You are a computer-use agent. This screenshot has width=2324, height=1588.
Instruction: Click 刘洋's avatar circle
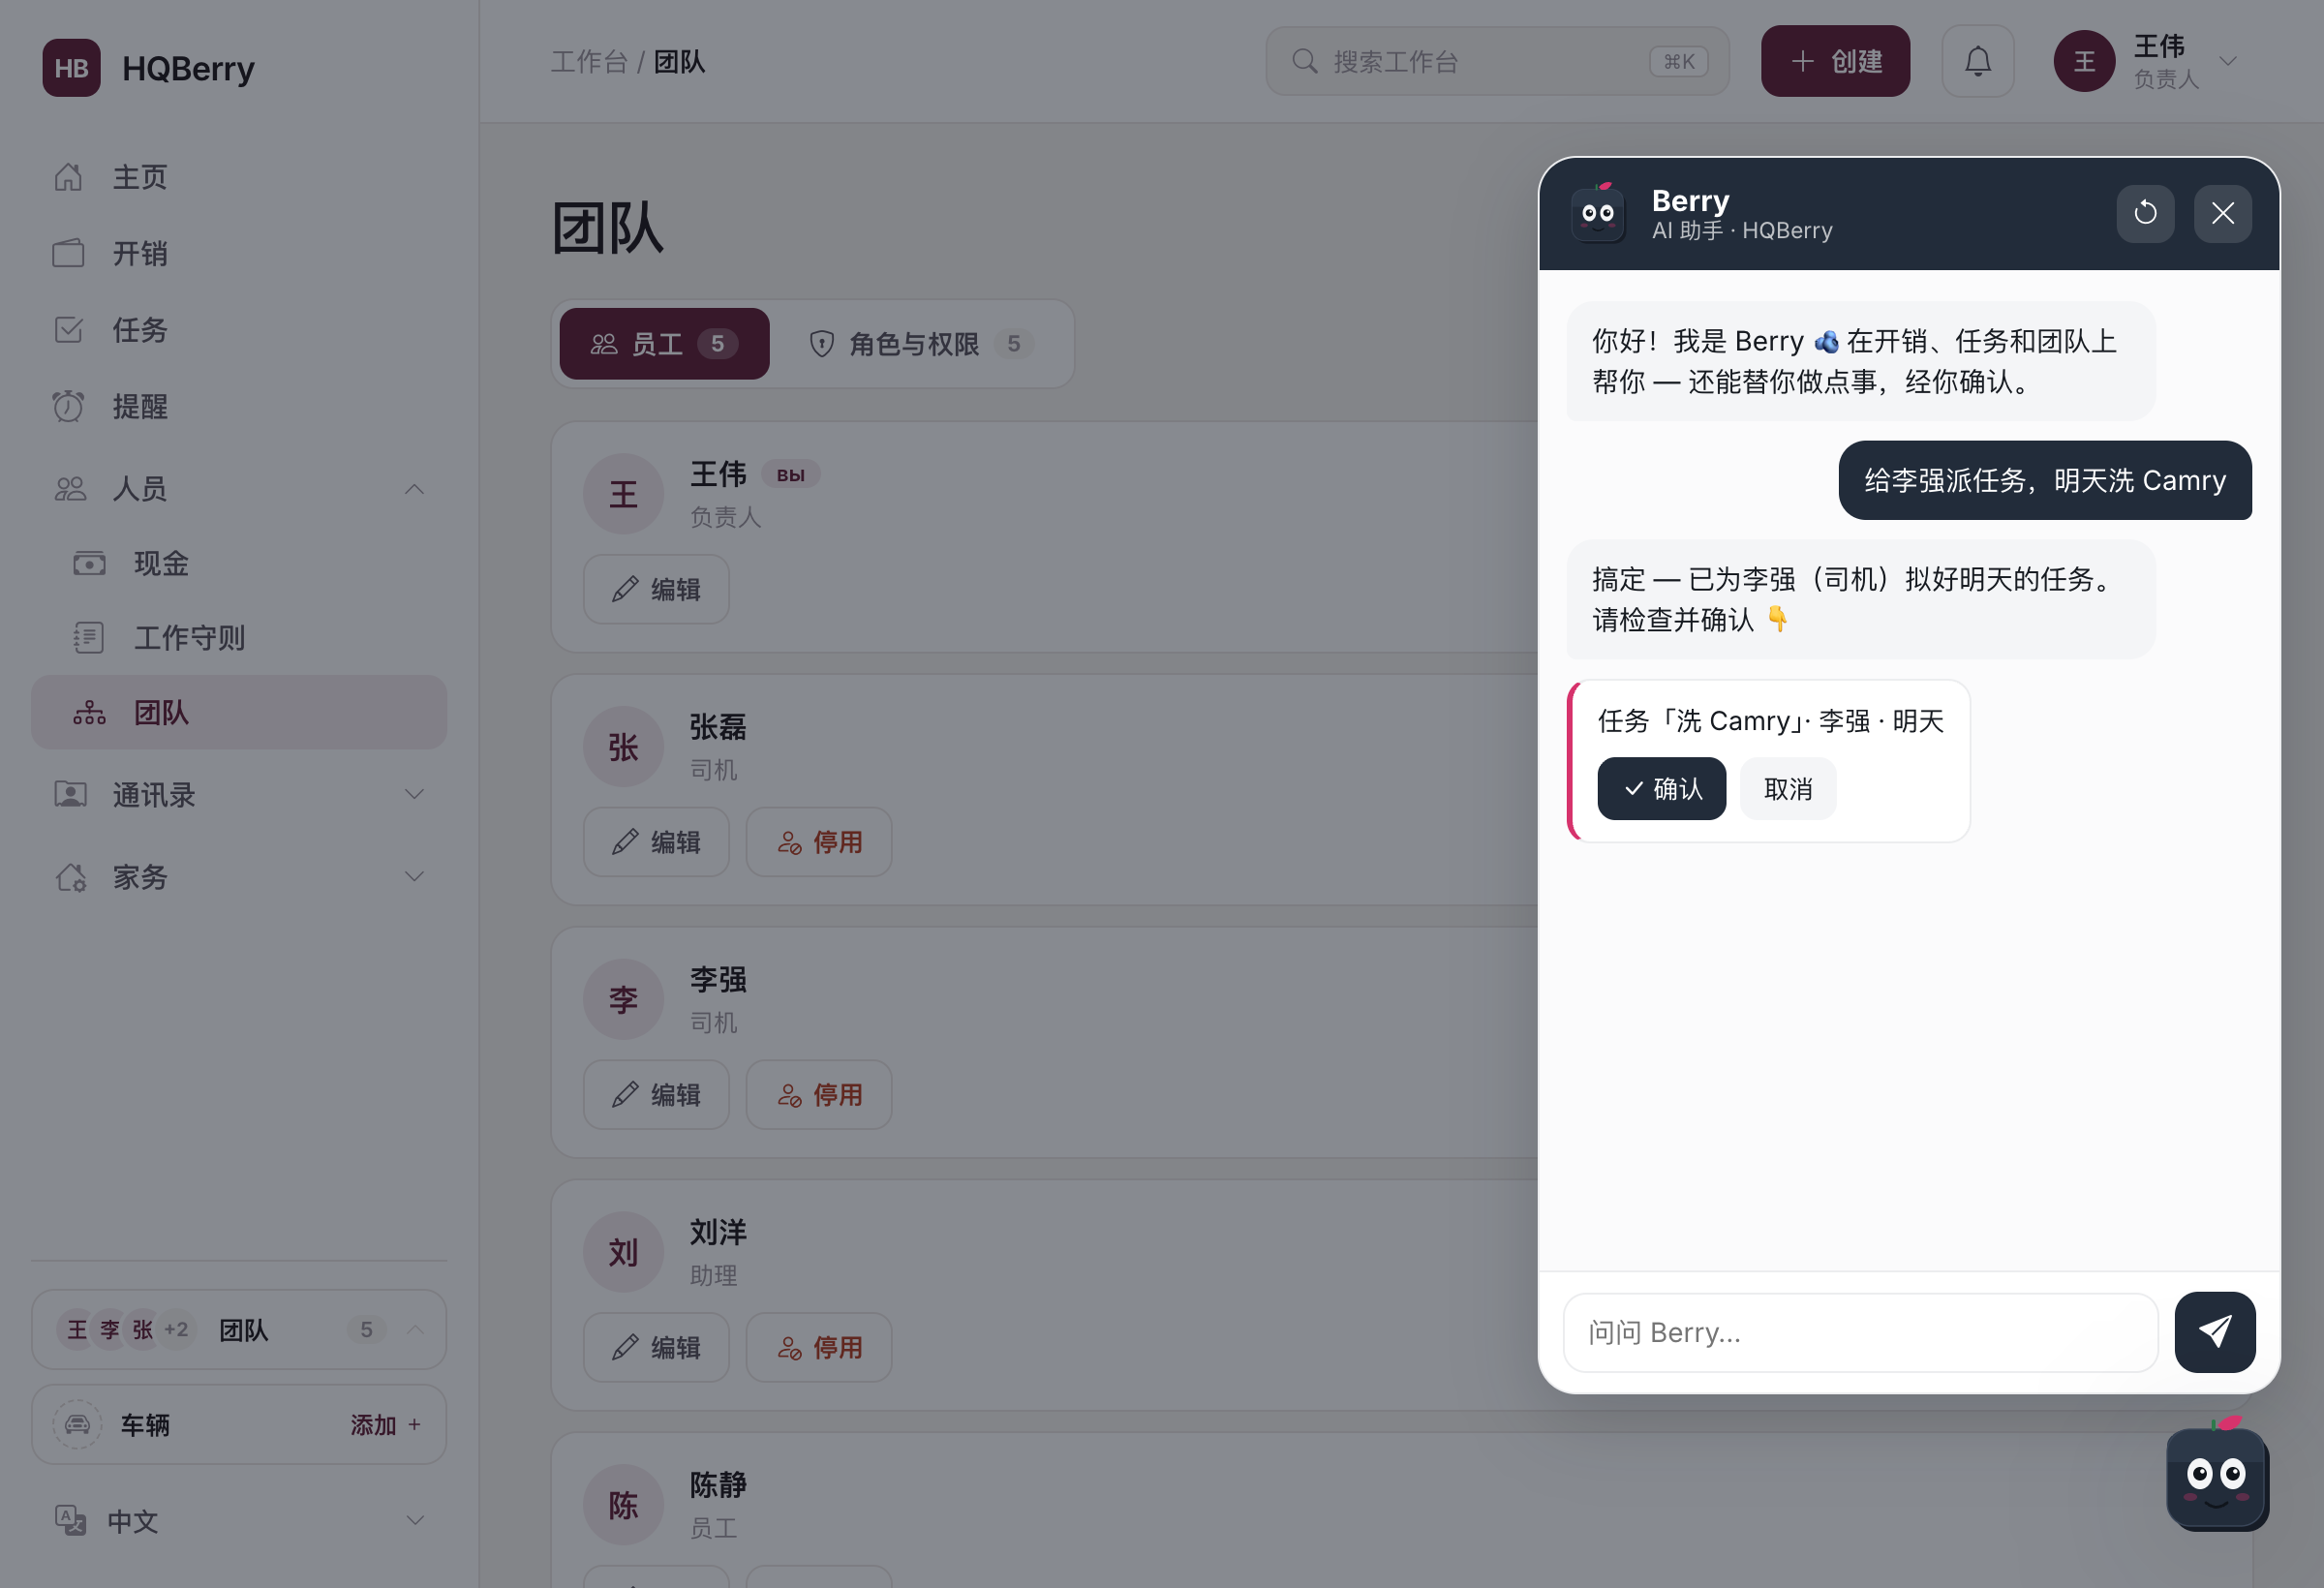pos(623,1253)
